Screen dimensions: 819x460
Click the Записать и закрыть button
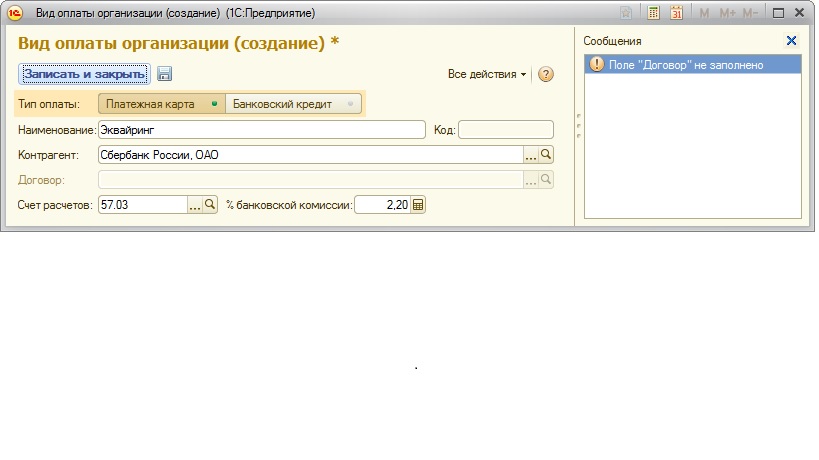[x=85, y=74]
